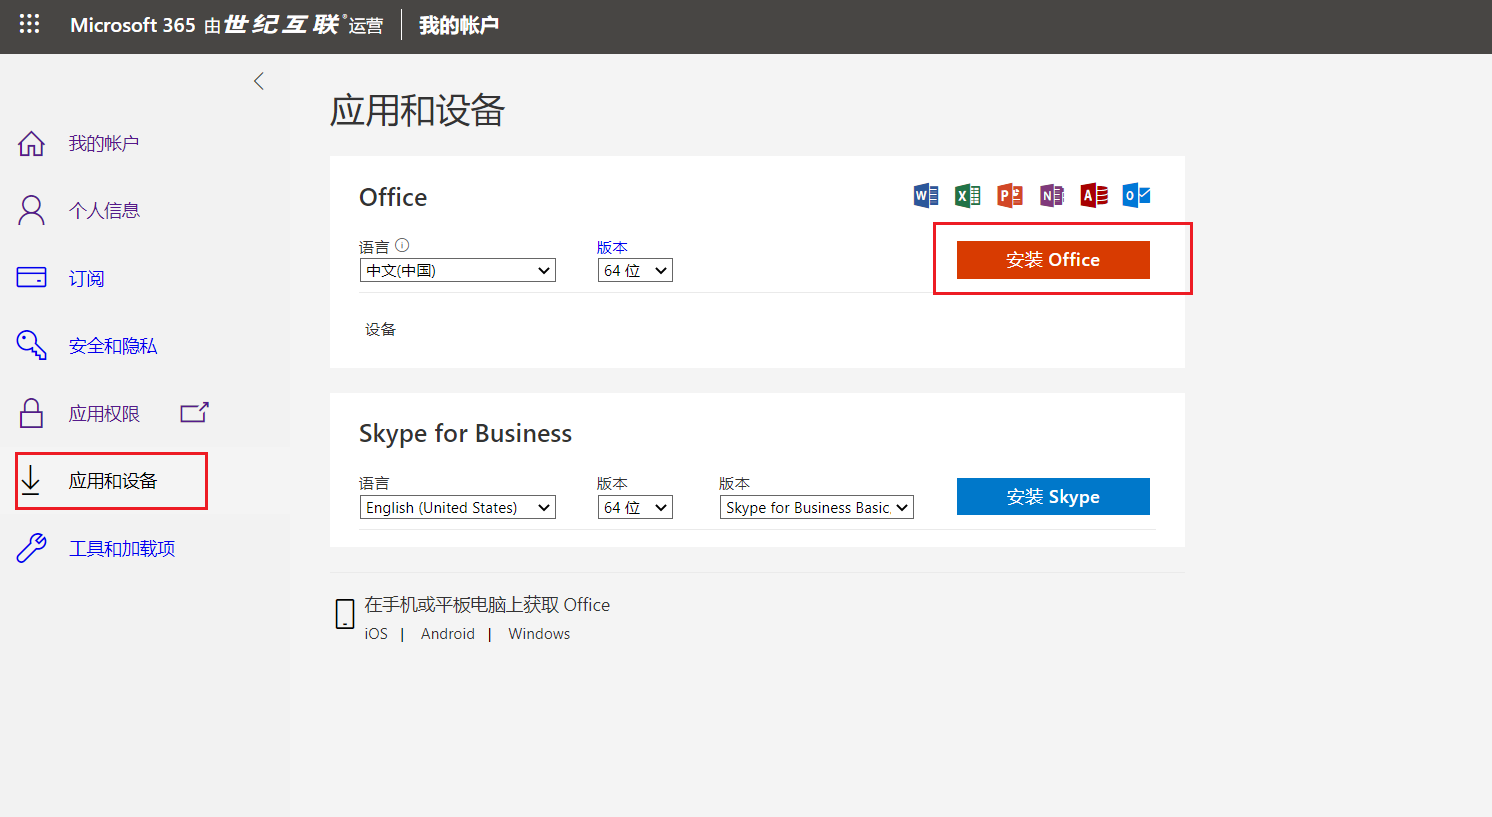Click the external link icon next to 应用权限
The image size is (1492, 817).
(194, 412)
